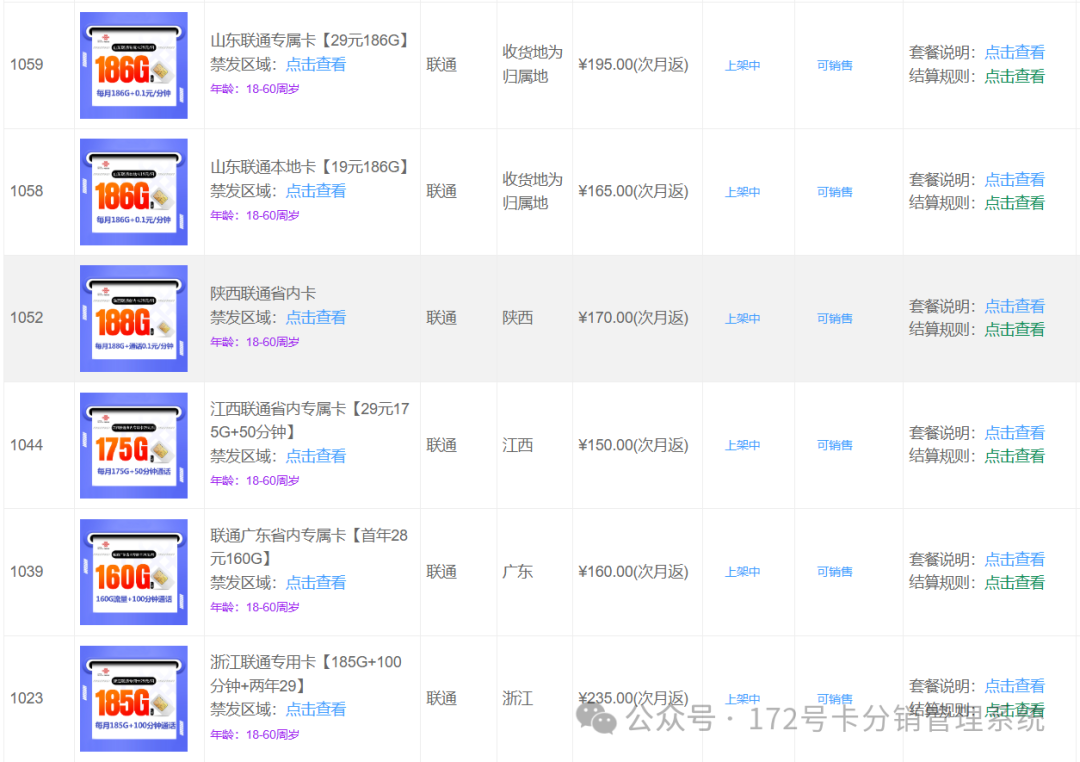
Task: Select the 江西联通 175G card image
Action: (x=134, y=445)
